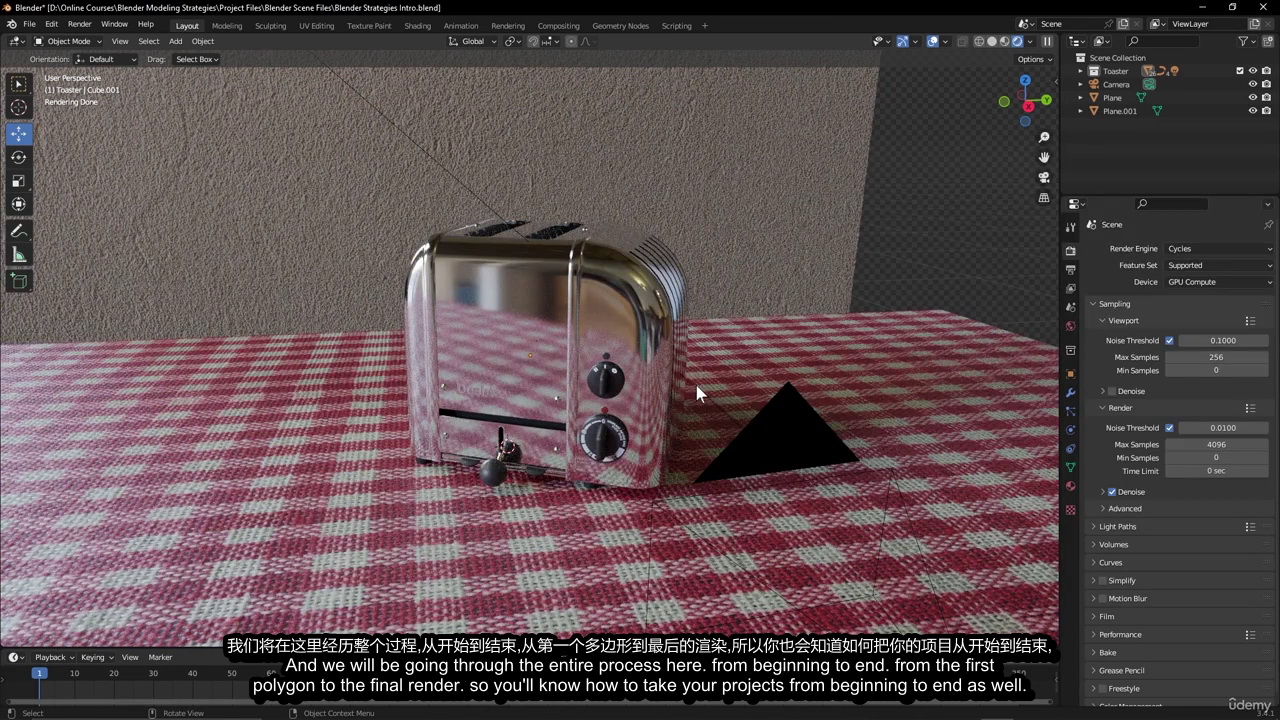
Task: Hide the Camera in viewport
Action: pyautogui.click(x=1252, y=84)
